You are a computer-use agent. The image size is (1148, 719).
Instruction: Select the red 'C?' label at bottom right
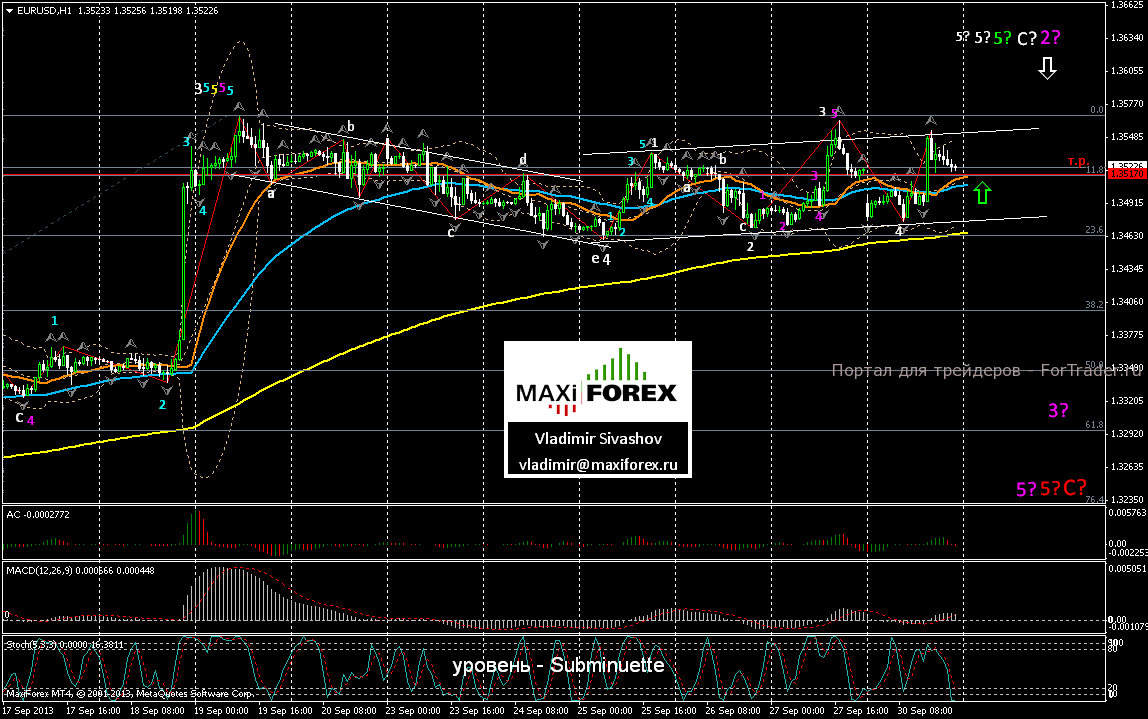[x=1075, y=488]
